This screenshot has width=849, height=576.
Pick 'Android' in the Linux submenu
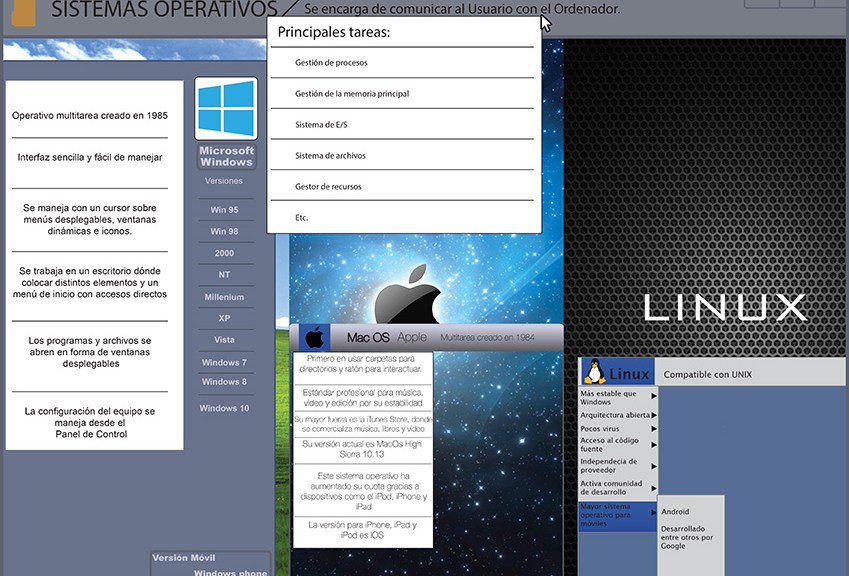(x=675, y=512)
